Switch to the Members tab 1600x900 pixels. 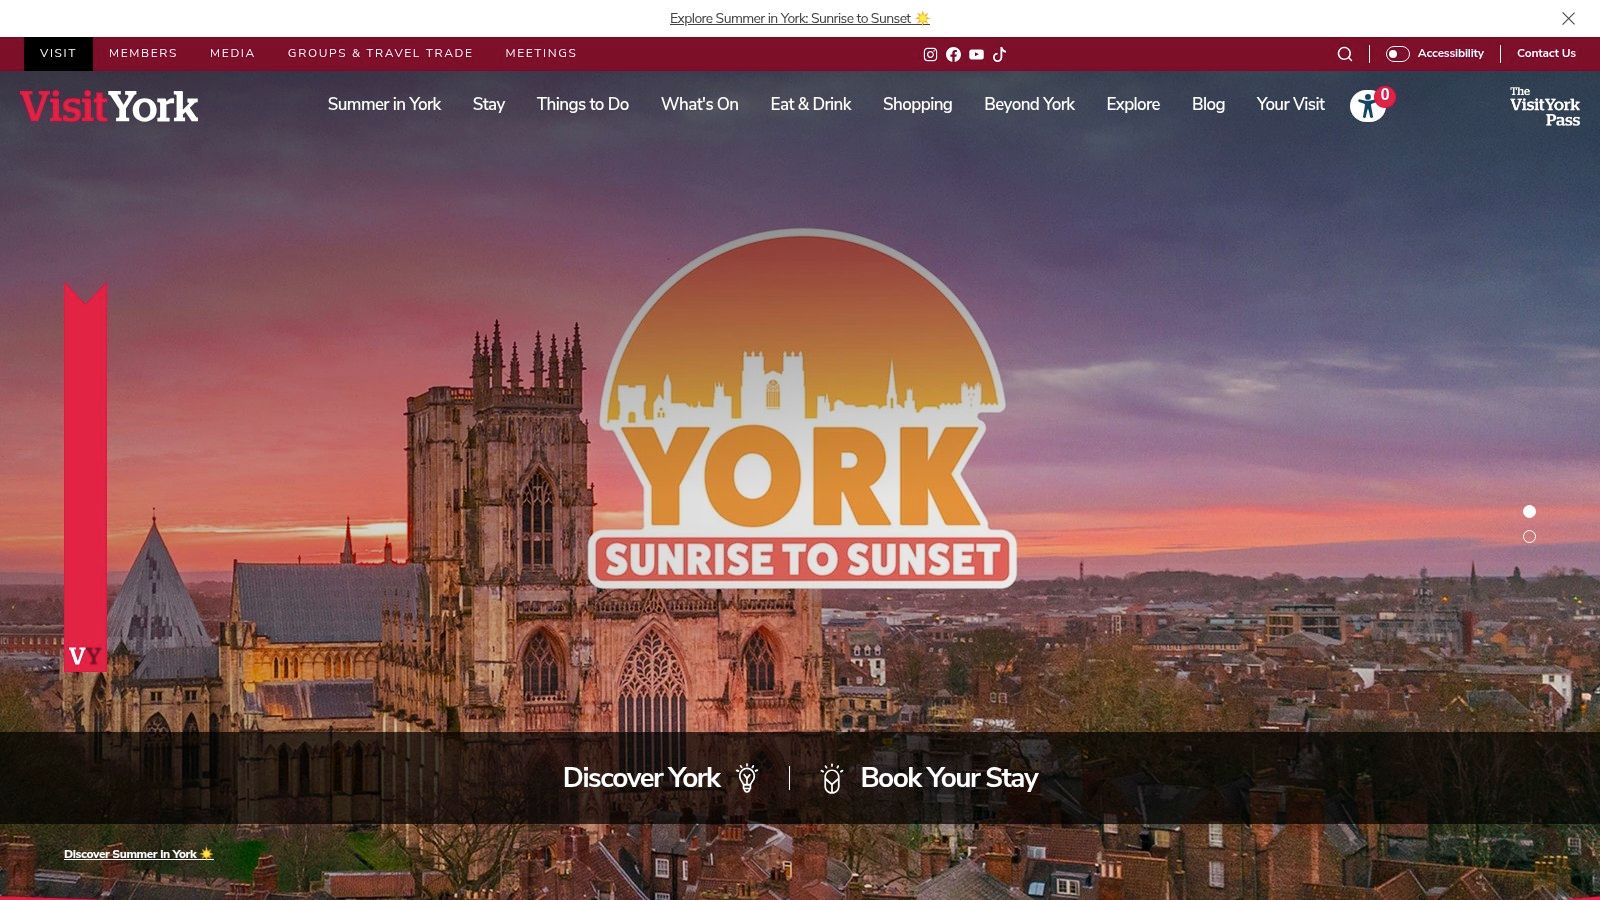[x=143, y=54]
